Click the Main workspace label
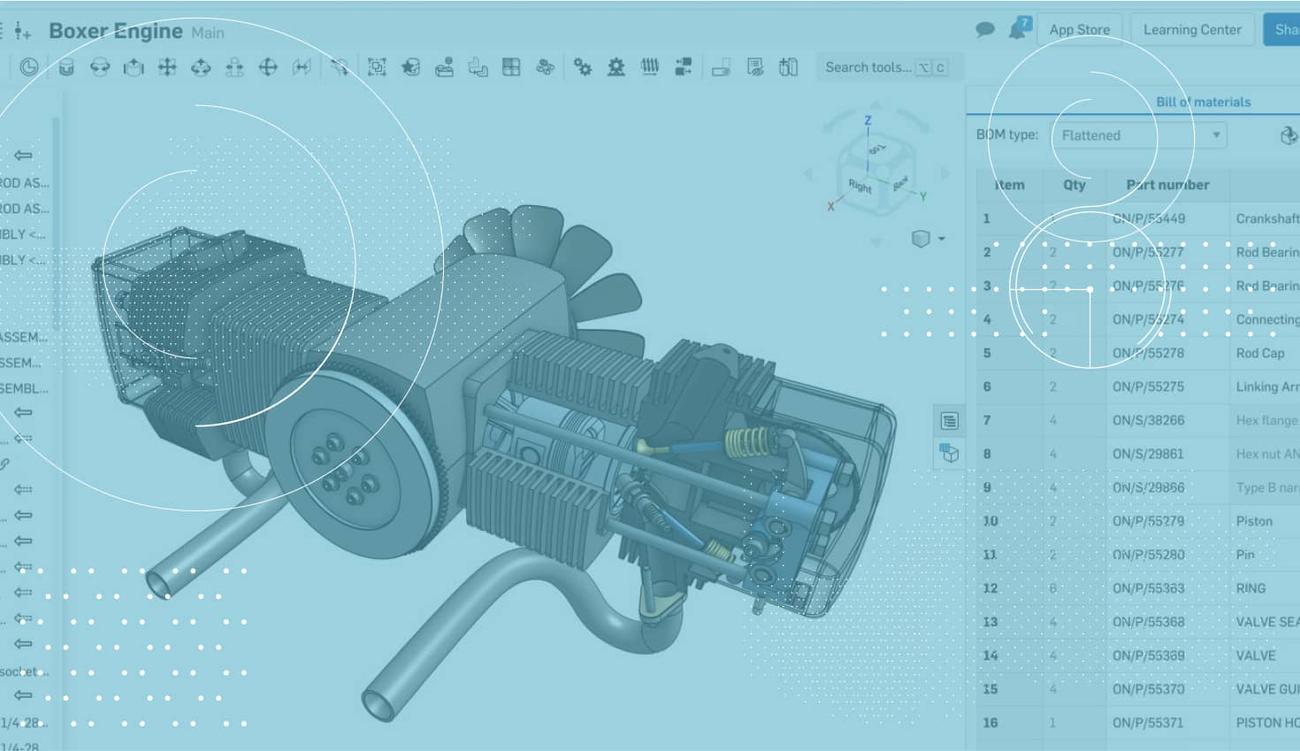This screenshot has width=1300, height=751. pyautogui.click(x=210, y=31)
